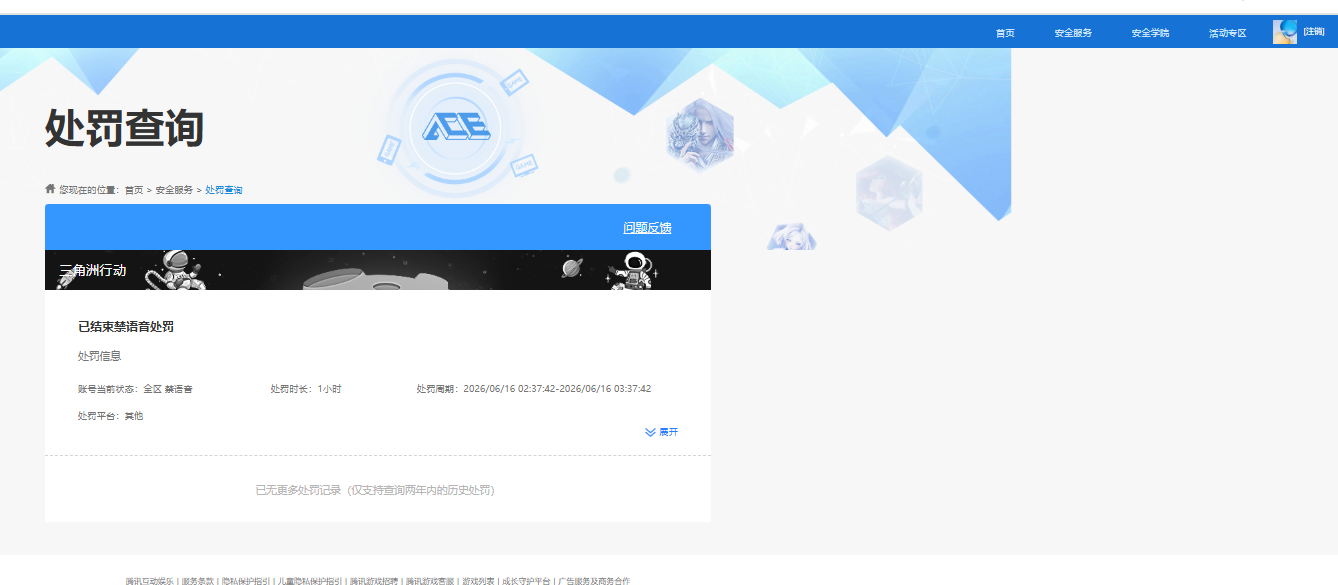Open the 服务条款 footer link
The image size is (1338, 585).
pos(198,580)
